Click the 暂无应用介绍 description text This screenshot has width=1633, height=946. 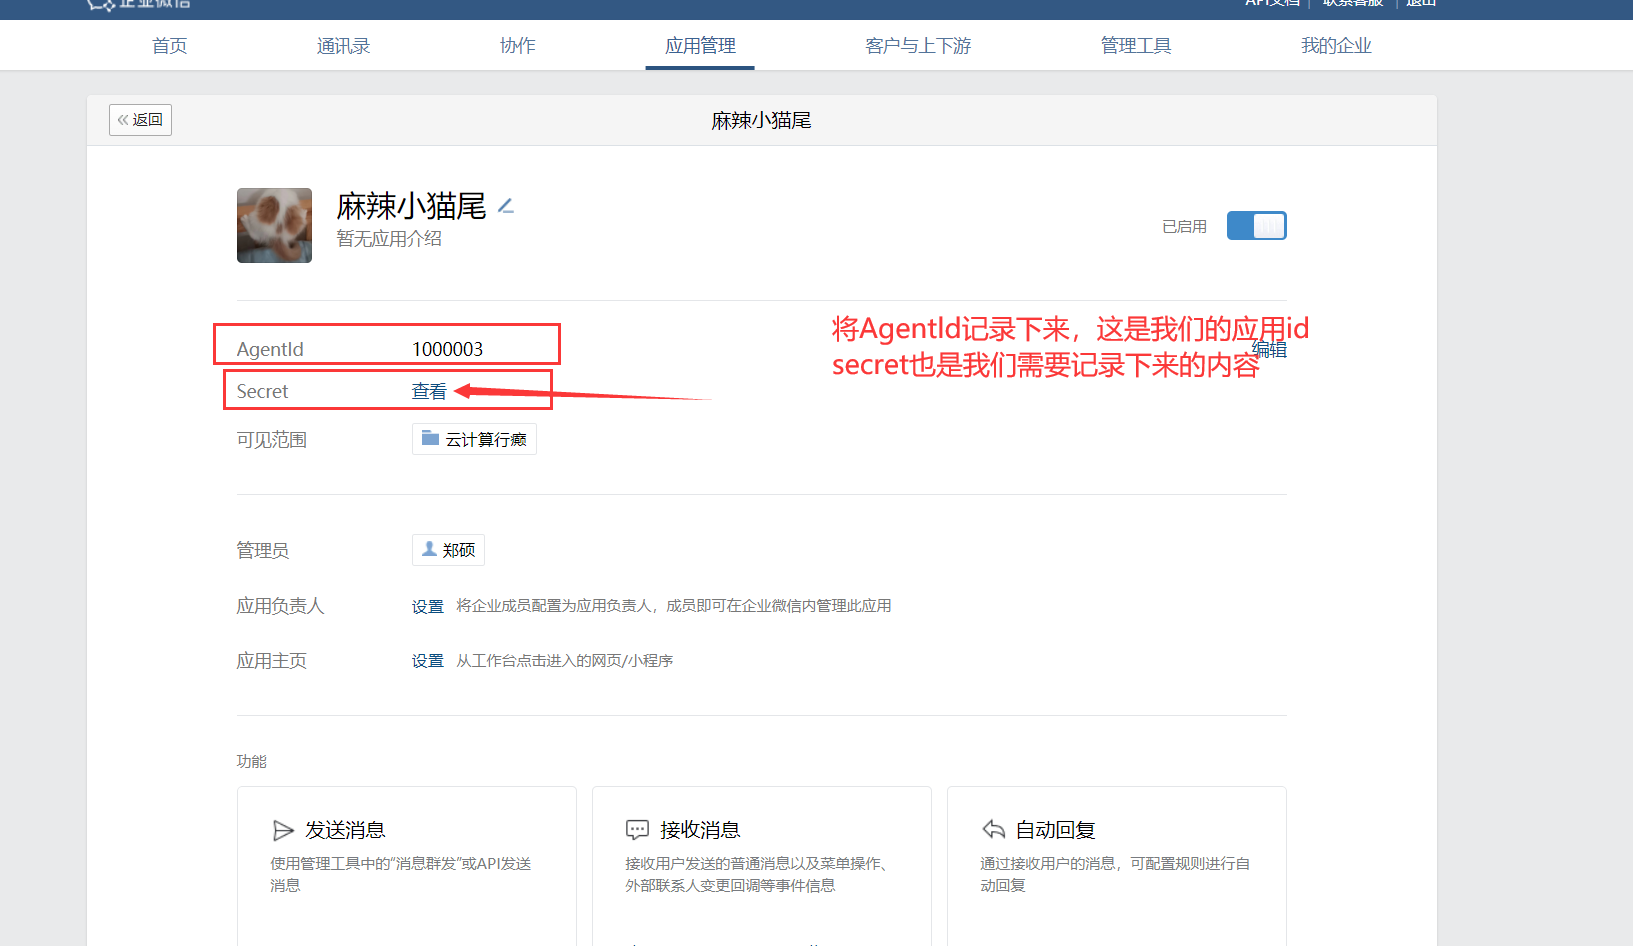389,238
